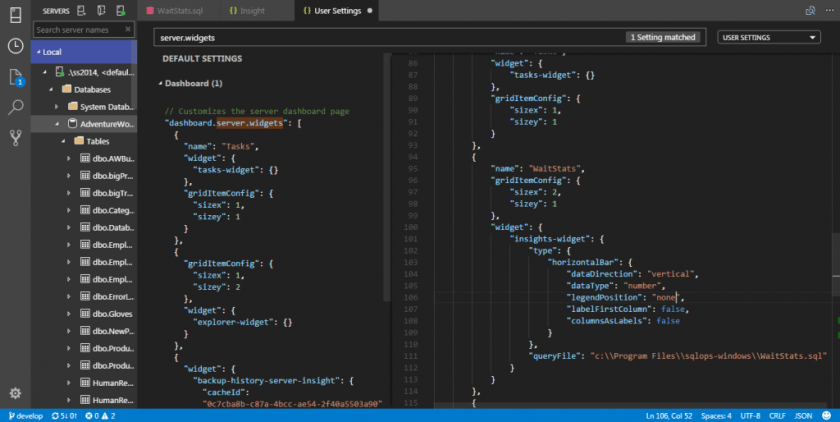Expand the dbo.AWBu... table

point(69,159)
